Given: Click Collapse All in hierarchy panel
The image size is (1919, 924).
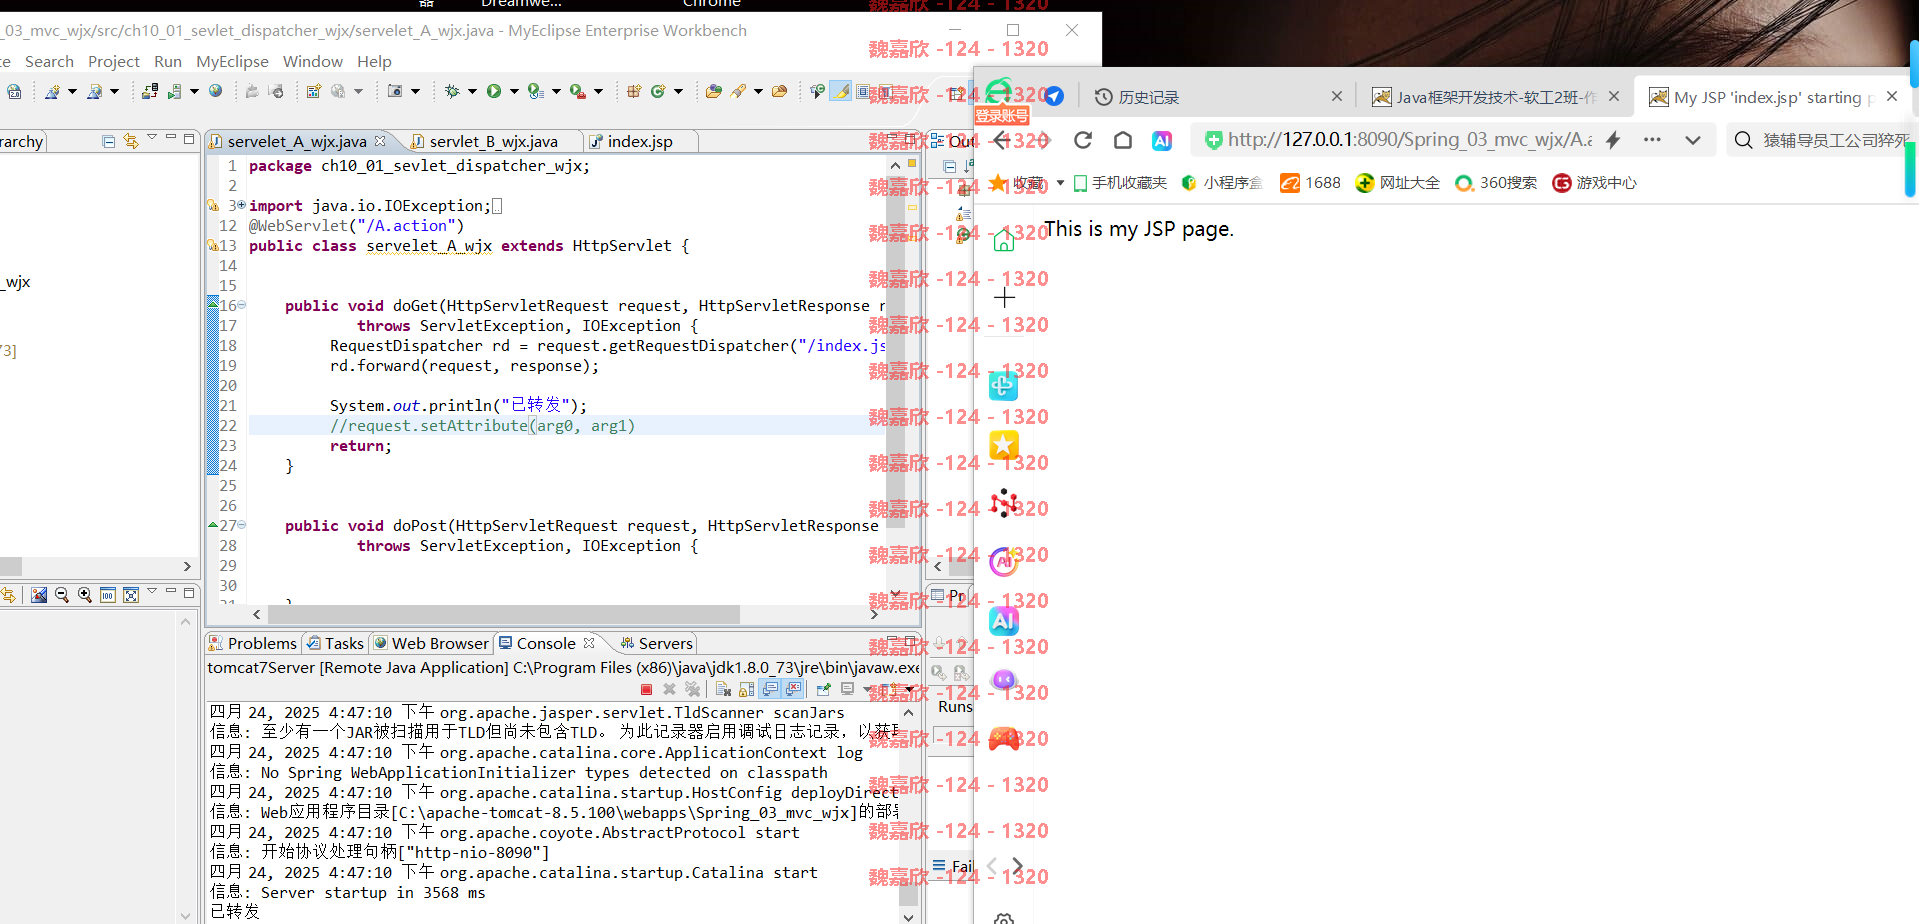Looking at the screenshot, I should point(108,141).
